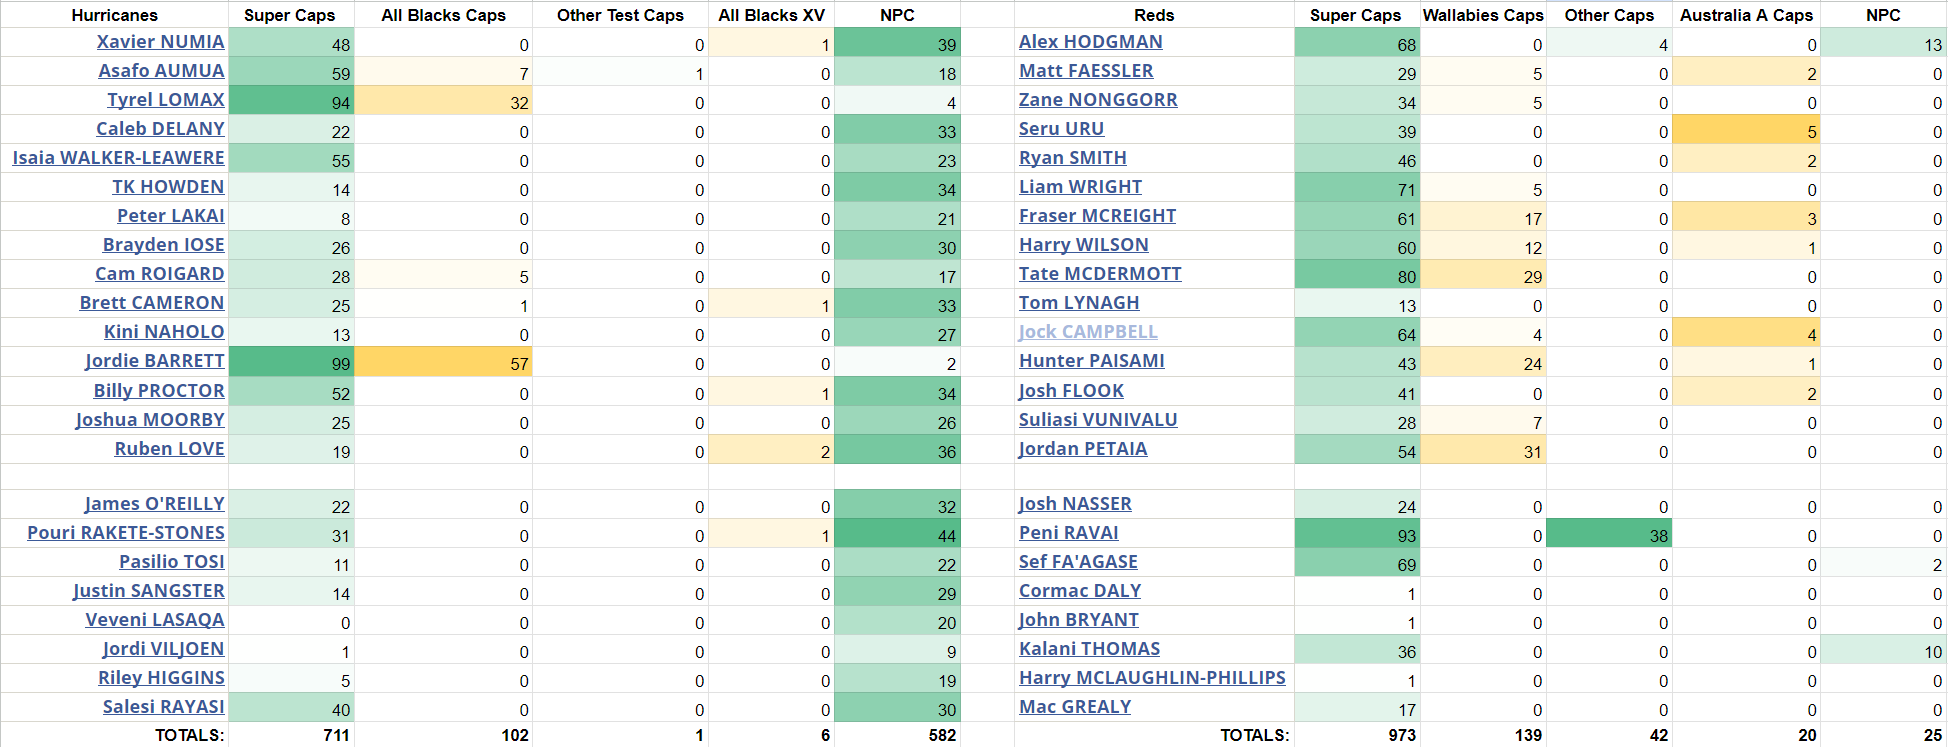Select the Wallabies Caps header cell
The height and width of the screenshot is (748, 1948).
tap(1483, 15)
